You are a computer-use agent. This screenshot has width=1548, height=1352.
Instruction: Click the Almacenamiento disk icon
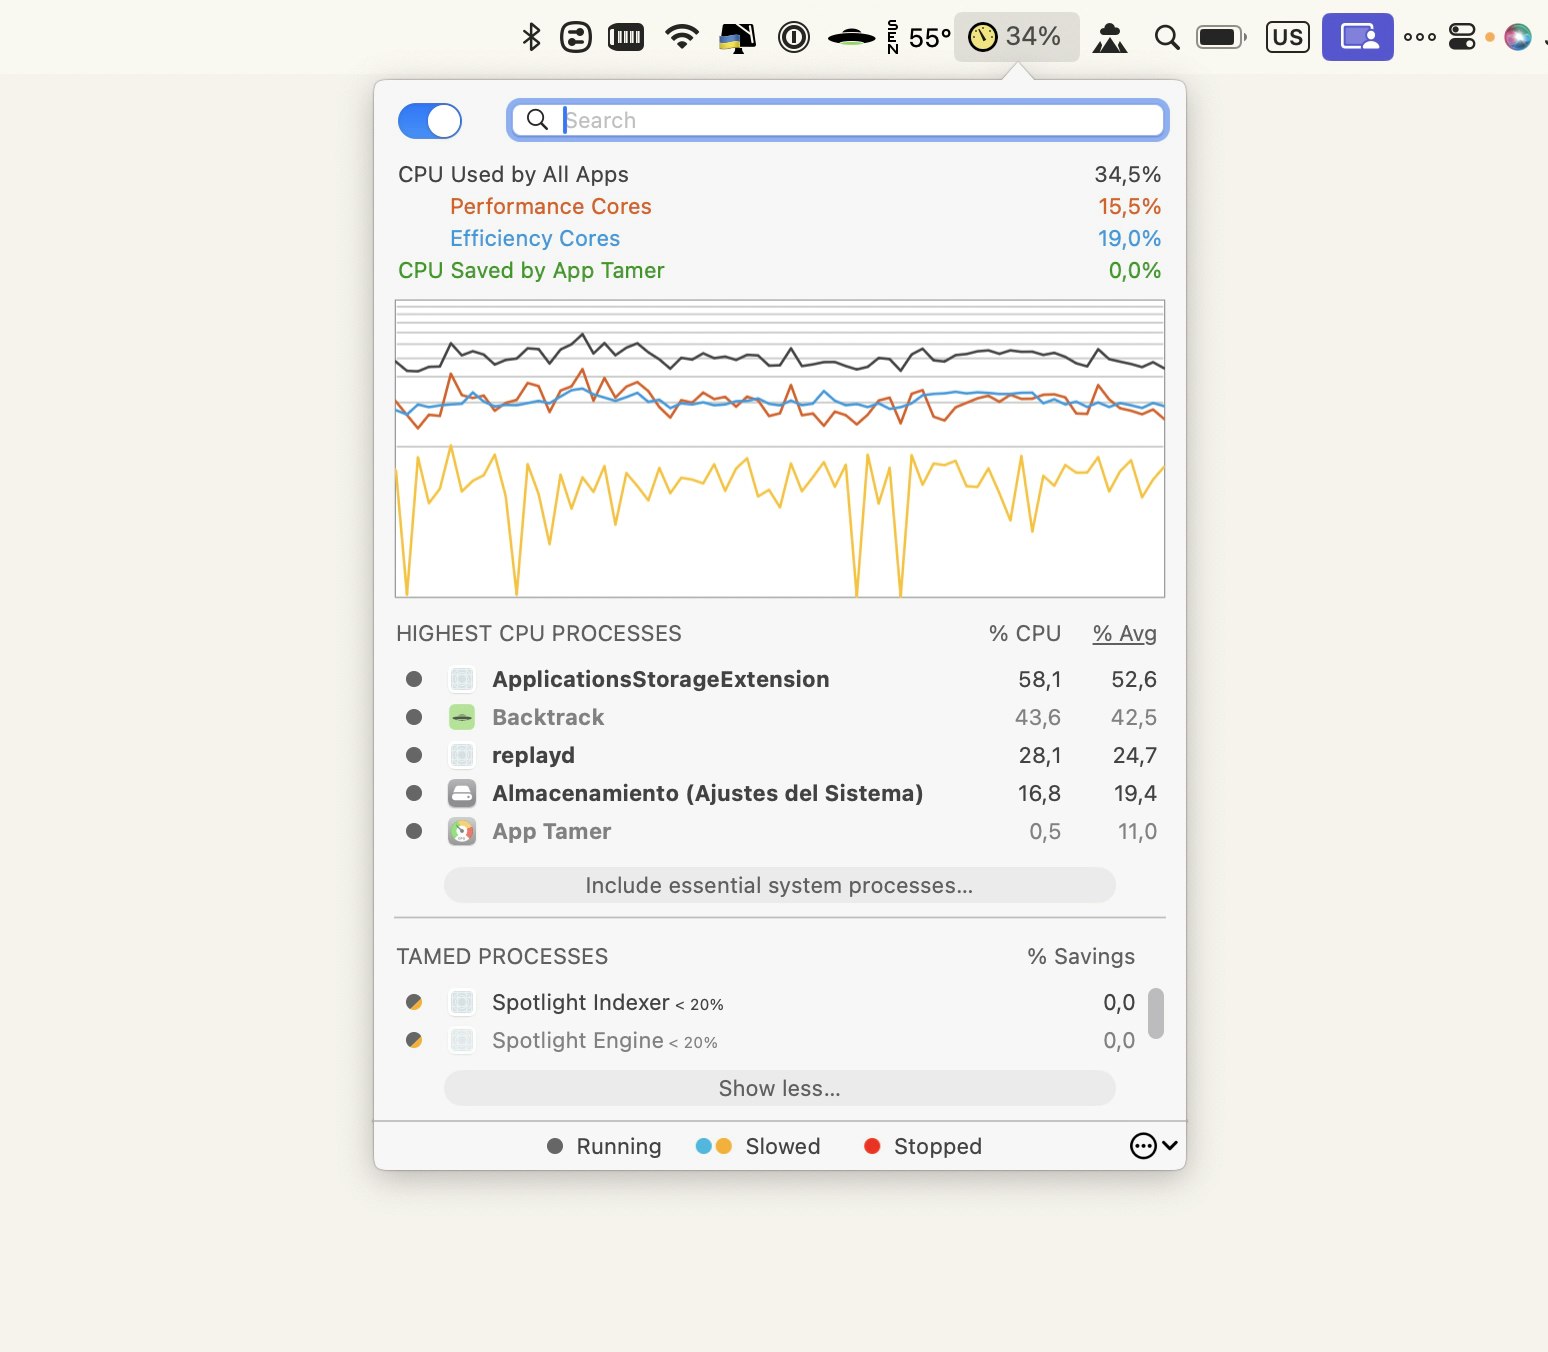tap(462, 794)
